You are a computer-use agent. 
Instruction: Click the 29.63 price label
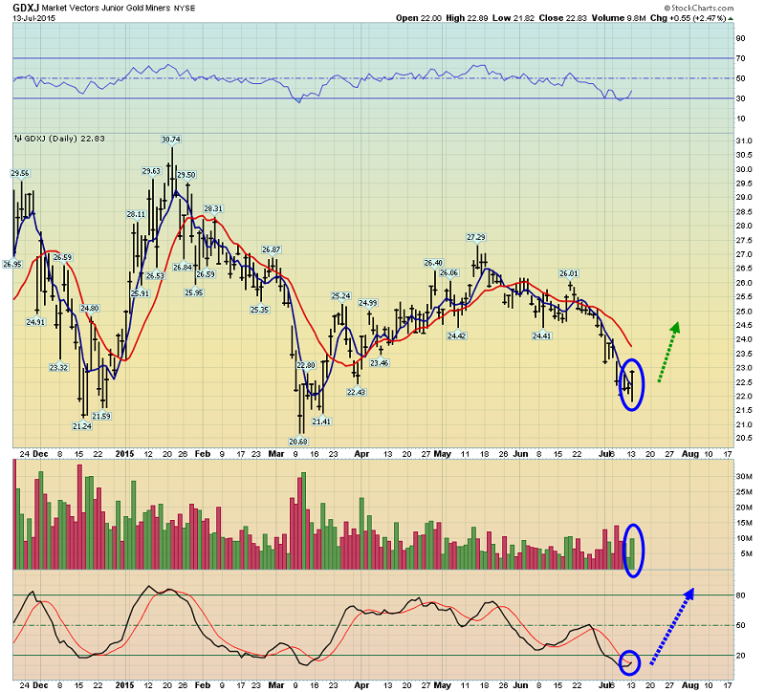[x=151, y=171]
